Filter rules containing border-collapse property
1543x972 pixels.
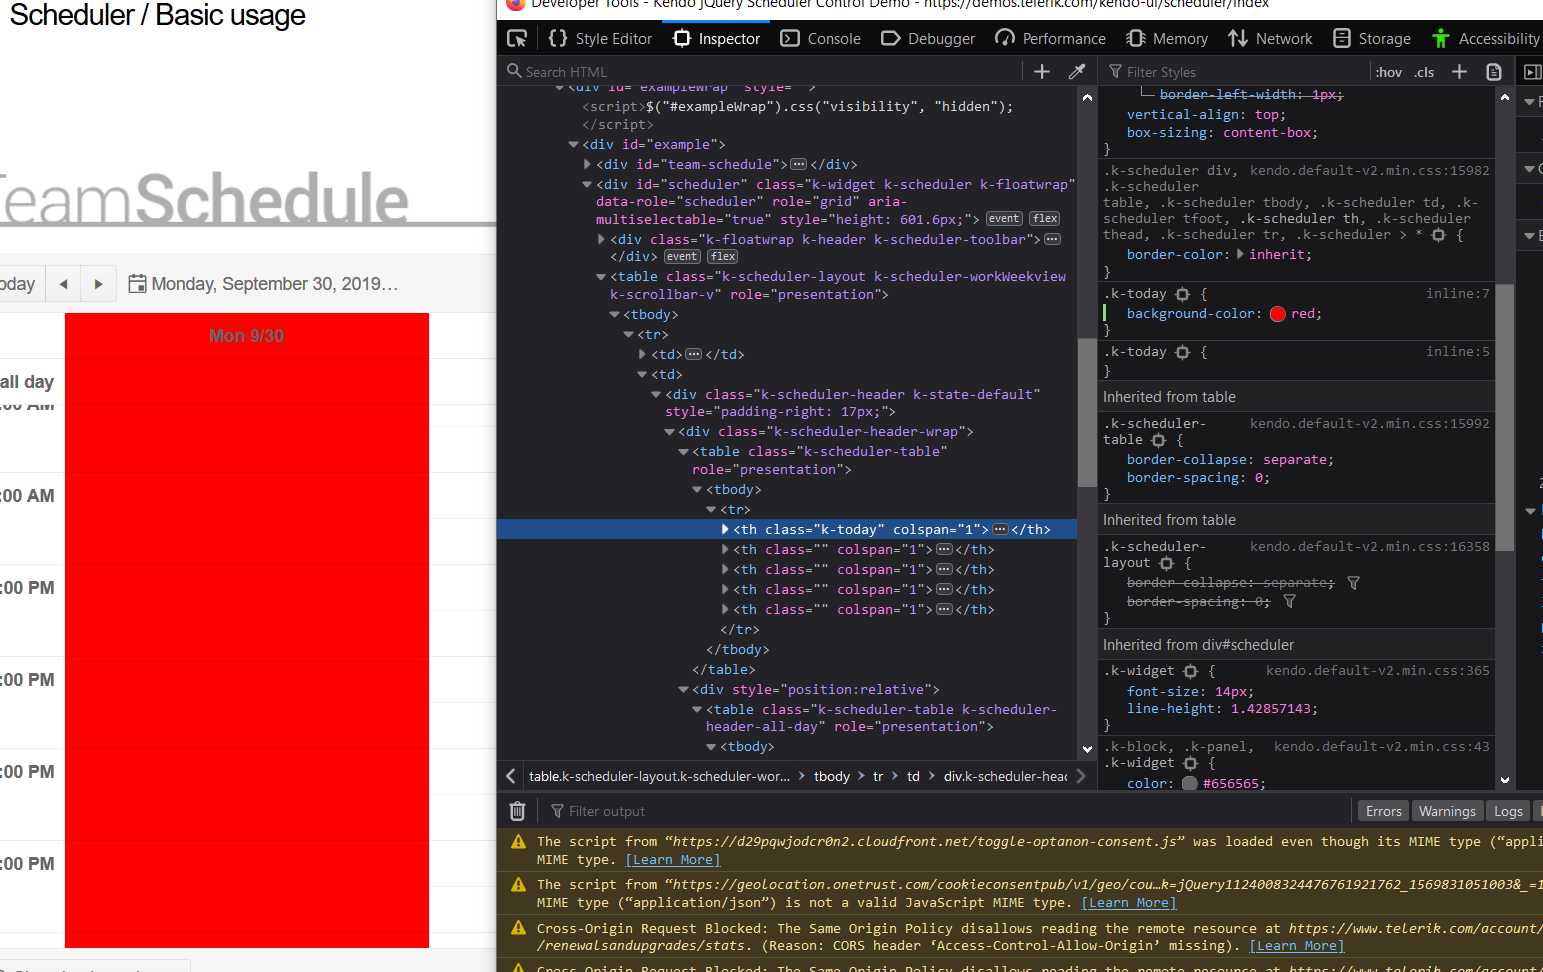tap(1353, 583)
